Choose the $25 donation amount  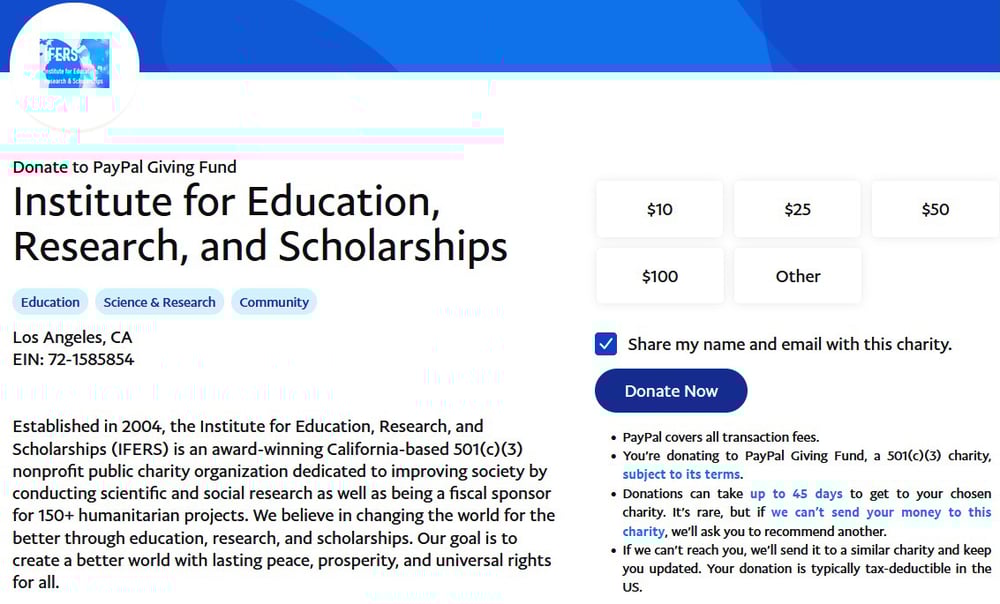797,209
